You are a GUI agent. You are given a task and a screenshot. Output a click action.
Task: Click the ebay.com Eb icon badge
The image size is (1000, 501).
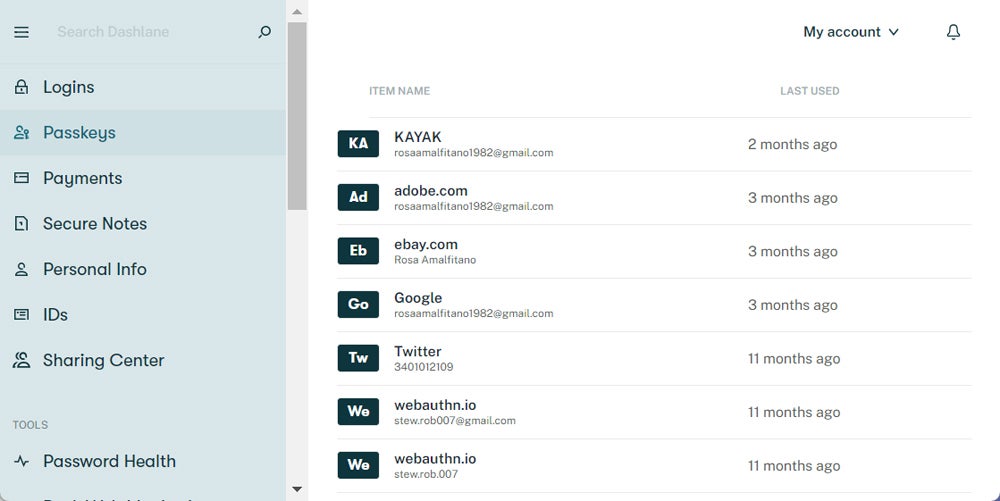click(x=358, y=251)
